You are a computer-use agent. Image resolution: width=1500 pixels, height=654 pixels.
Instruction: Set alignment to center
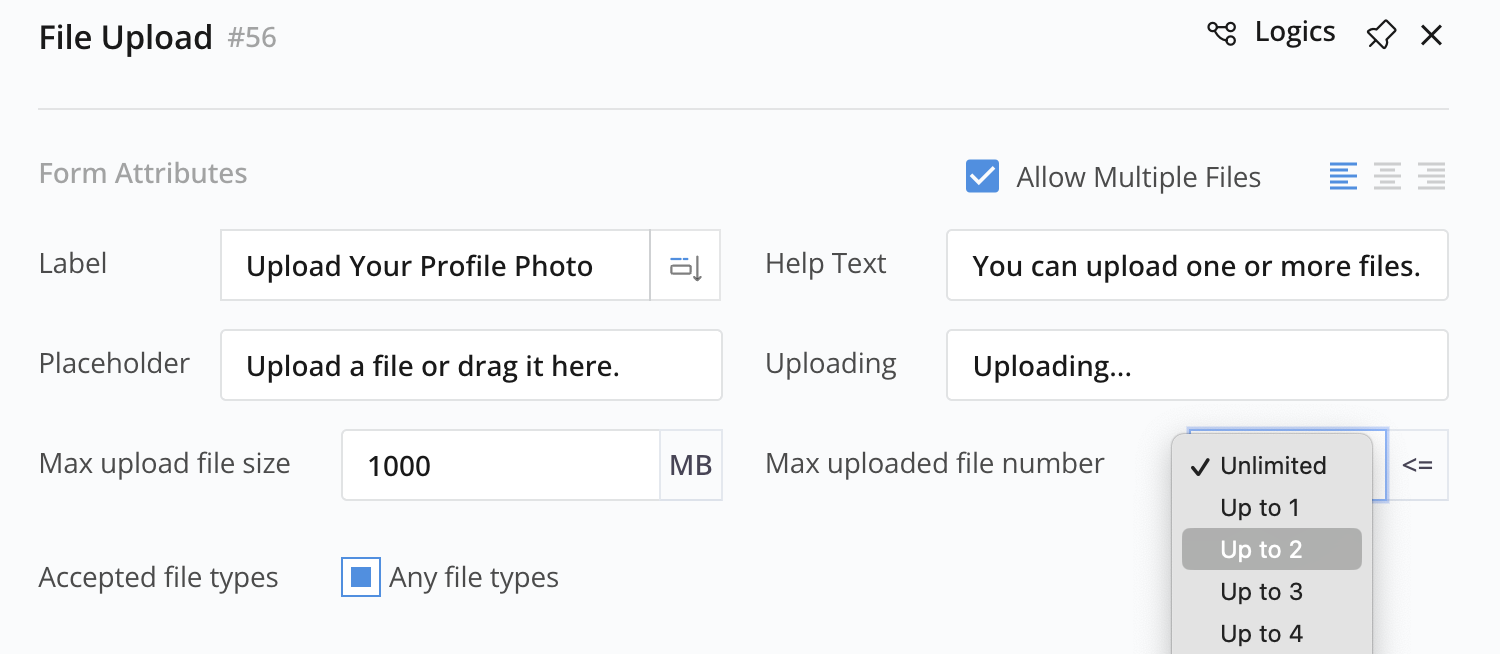point(1387,177)
